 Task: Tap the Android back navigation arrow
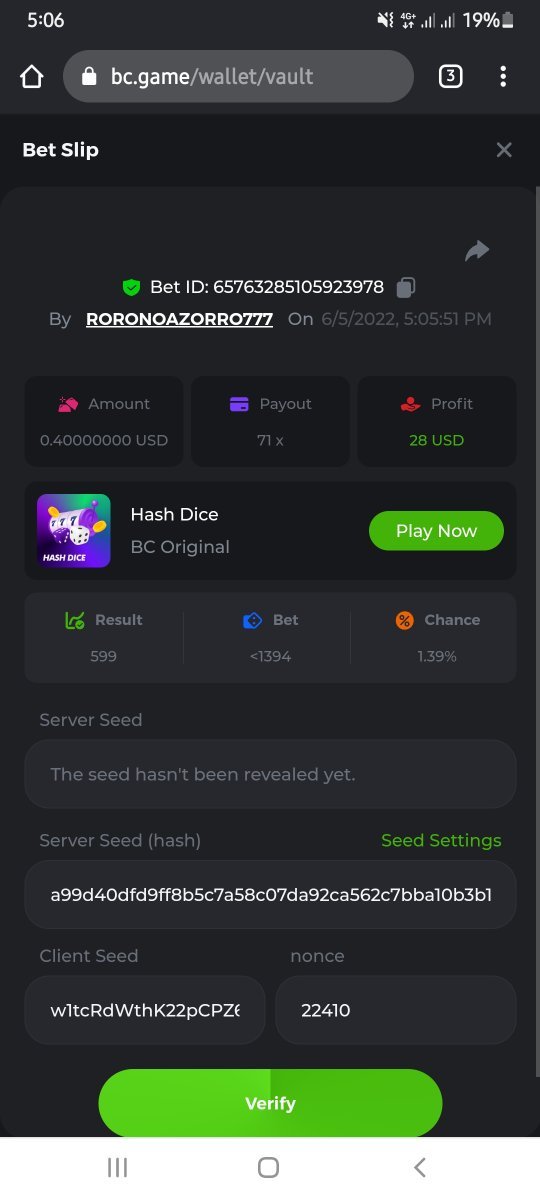pos(420,1168)
